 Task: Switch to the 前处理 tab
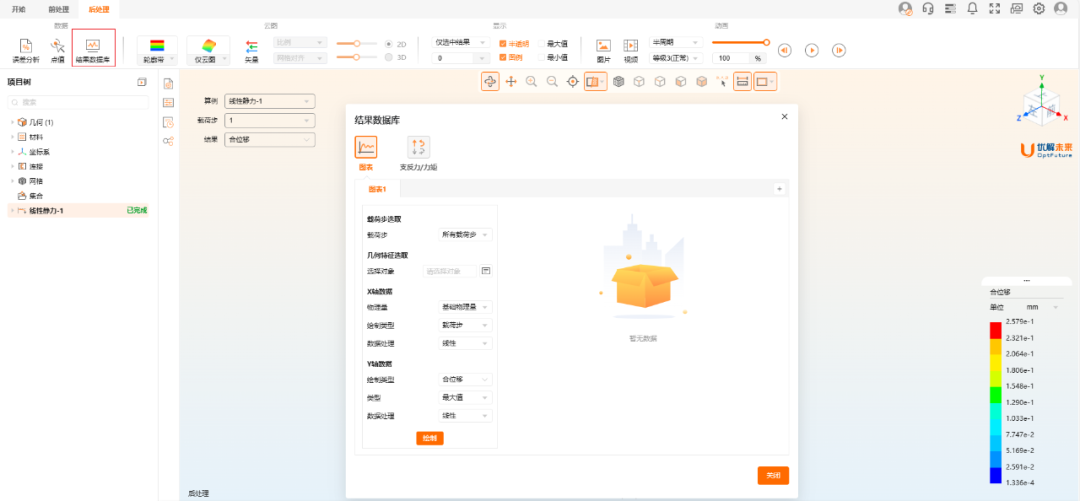[59, 10]
